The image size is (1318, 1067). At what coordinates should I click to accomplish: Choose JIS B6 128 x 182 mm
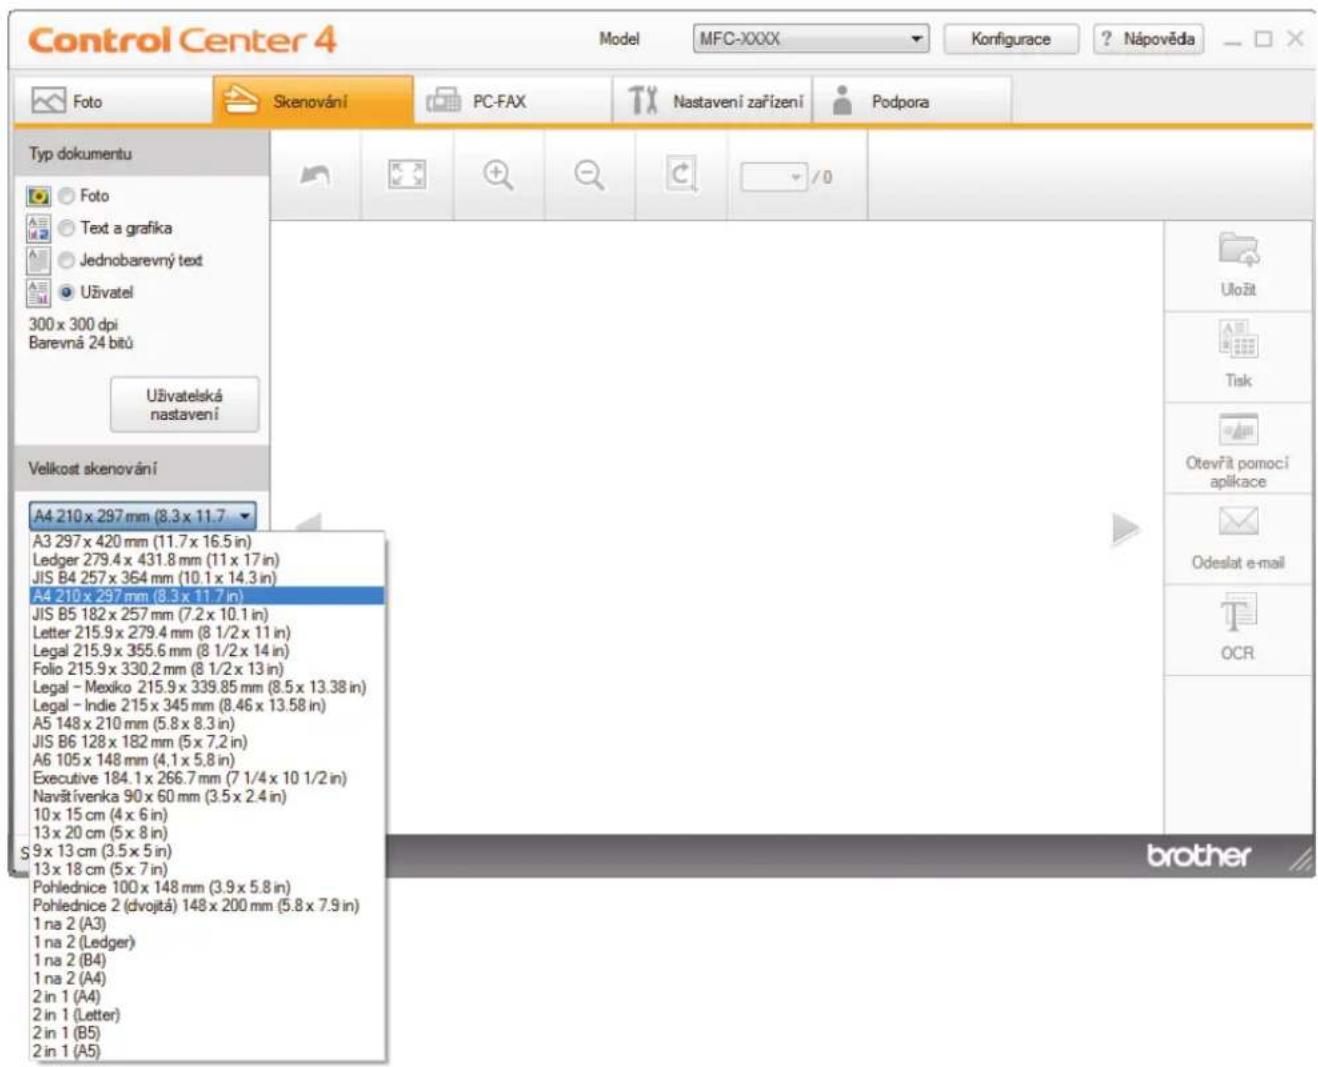pos(207,741)
